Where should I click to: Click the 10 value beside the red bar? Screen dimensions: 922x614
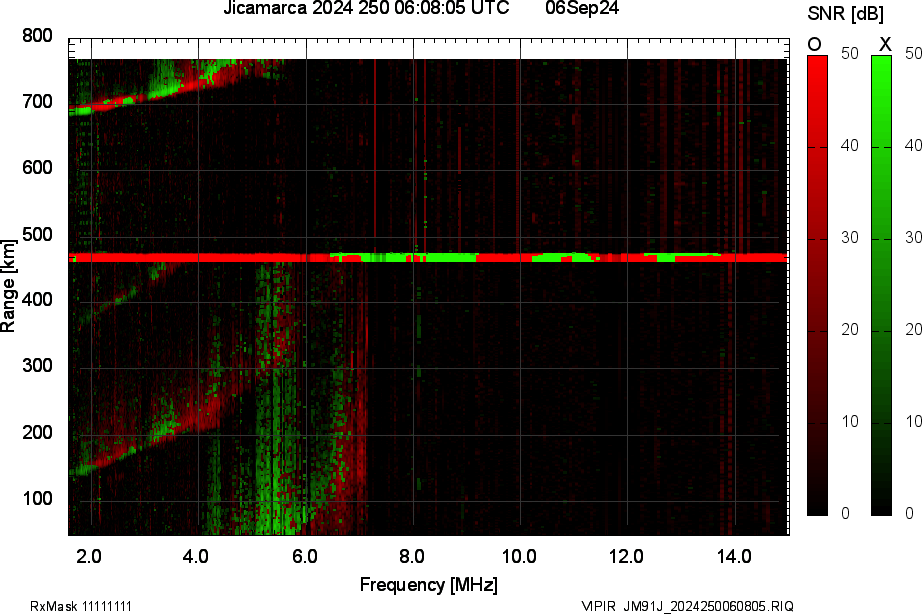tap(850, 422)
